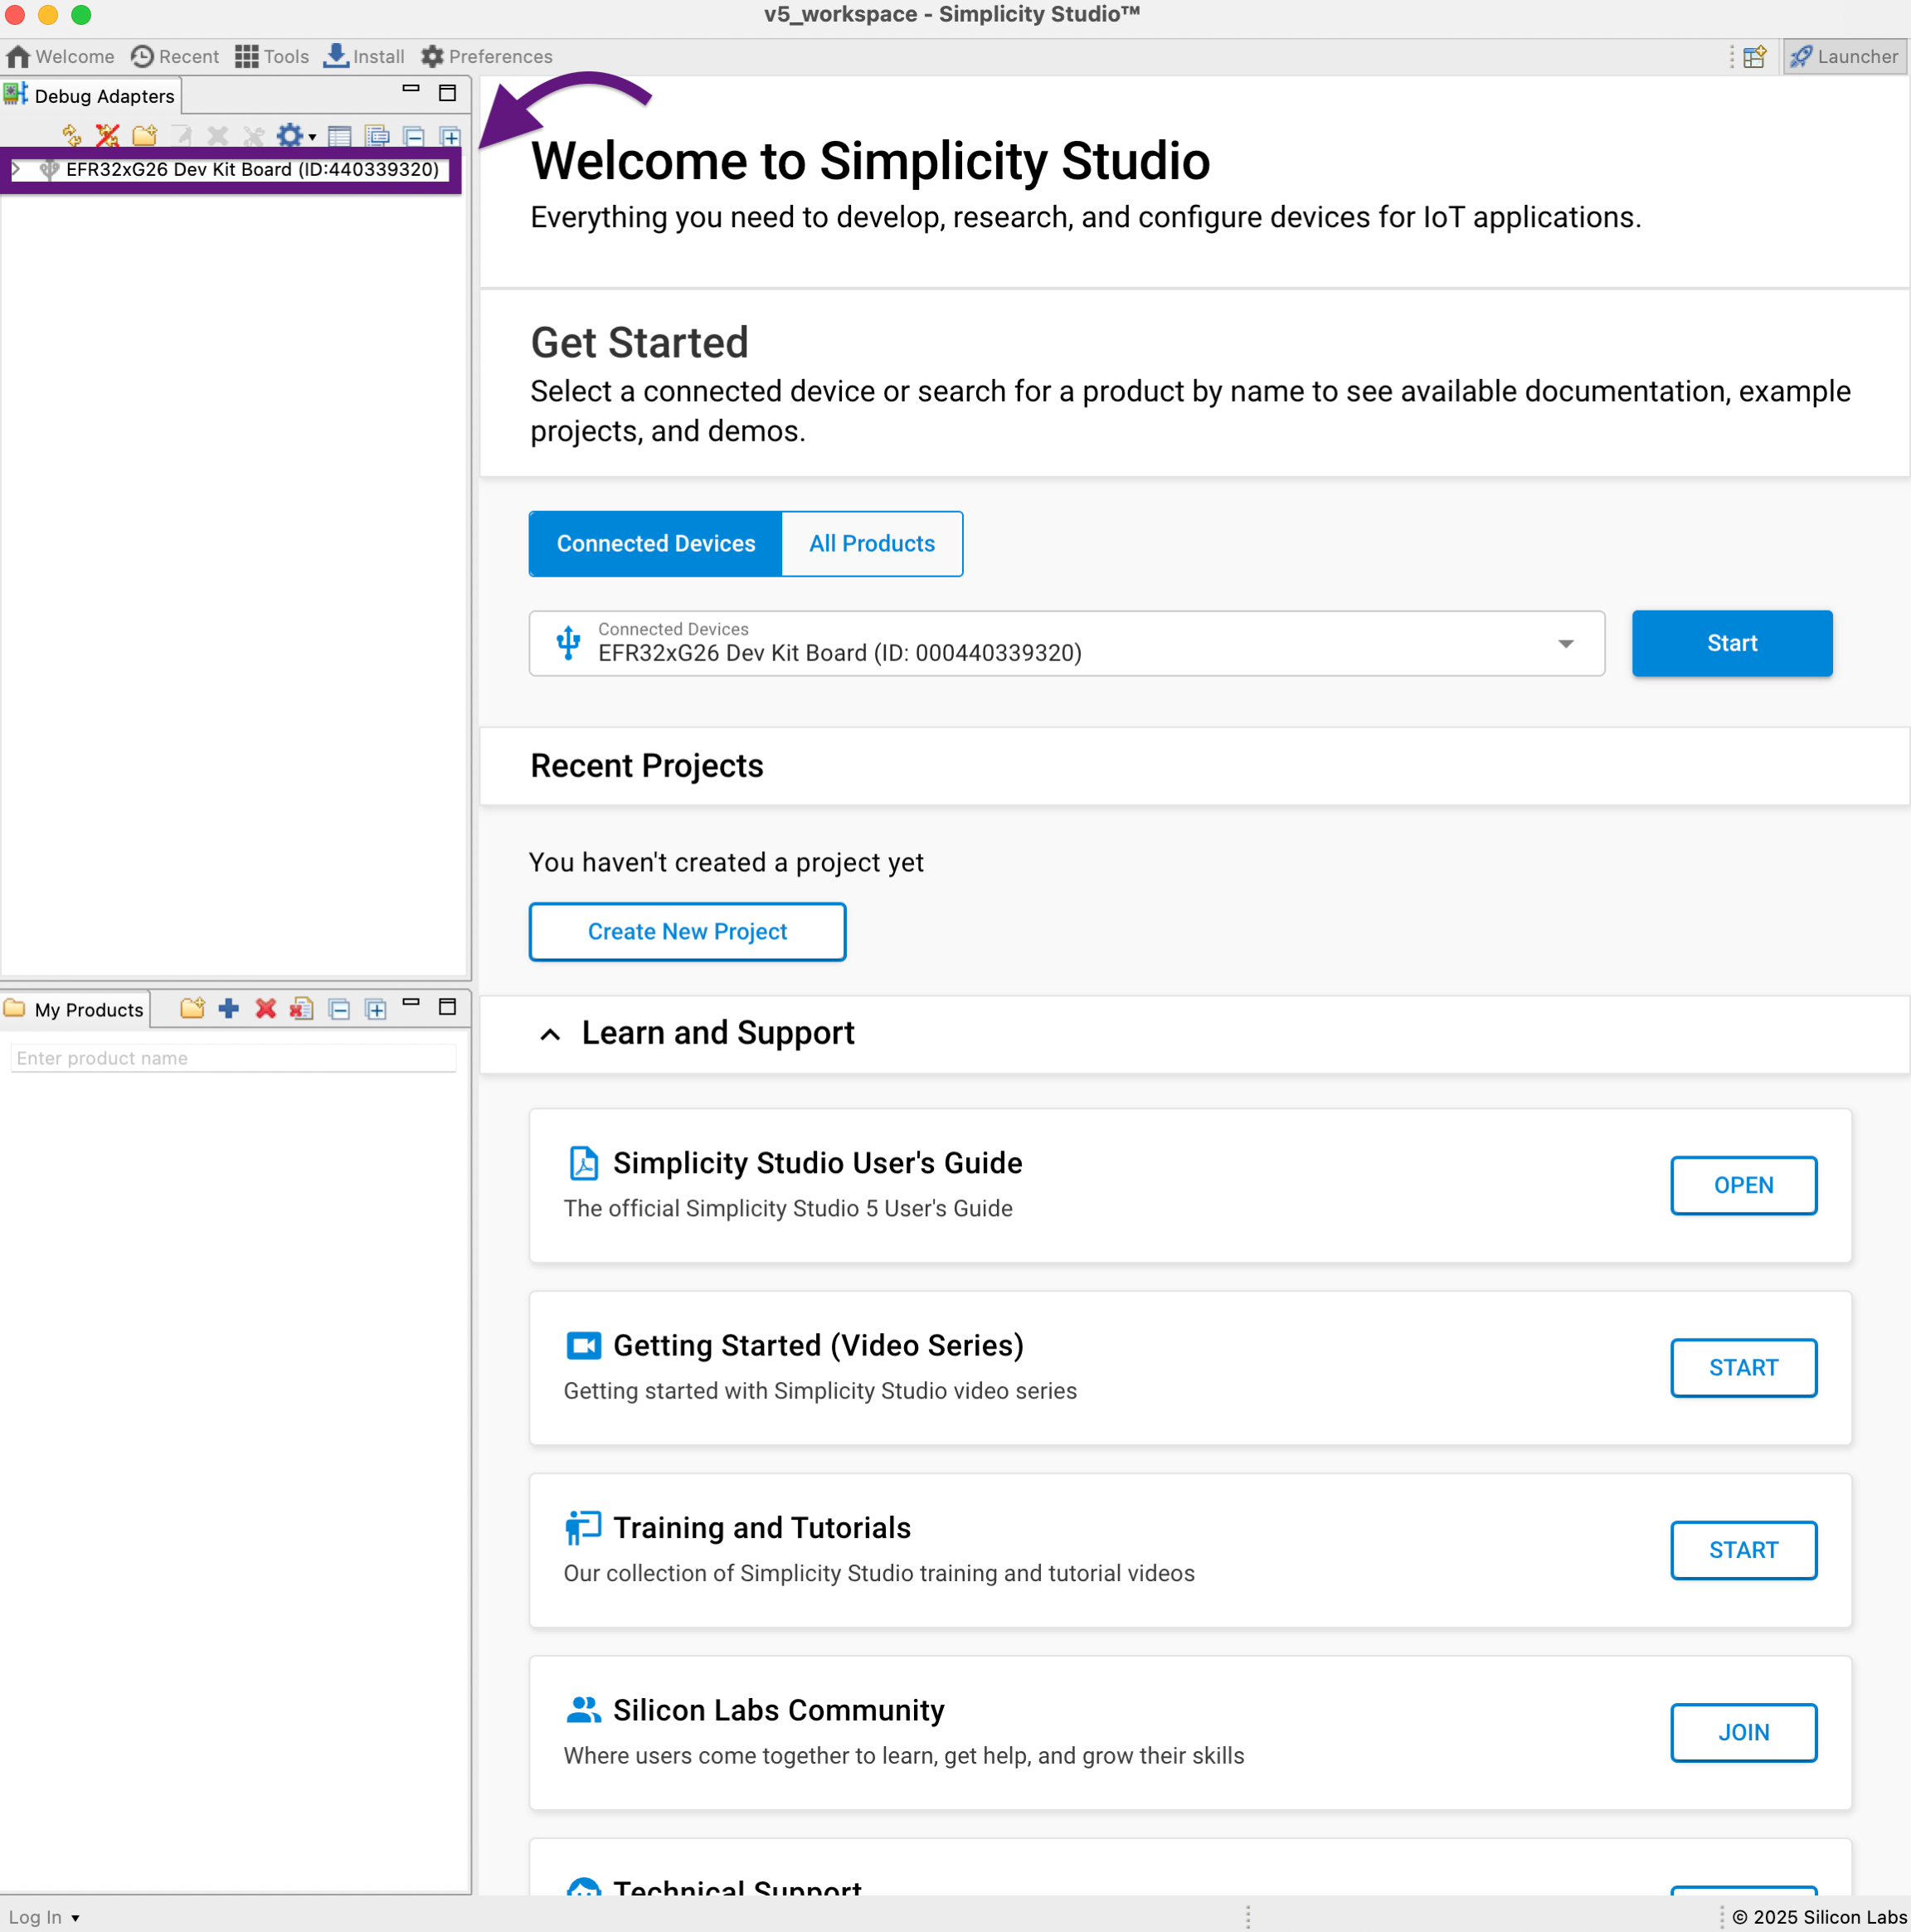
Task: Click the blue Start button
Action: tap(1732, 643)
